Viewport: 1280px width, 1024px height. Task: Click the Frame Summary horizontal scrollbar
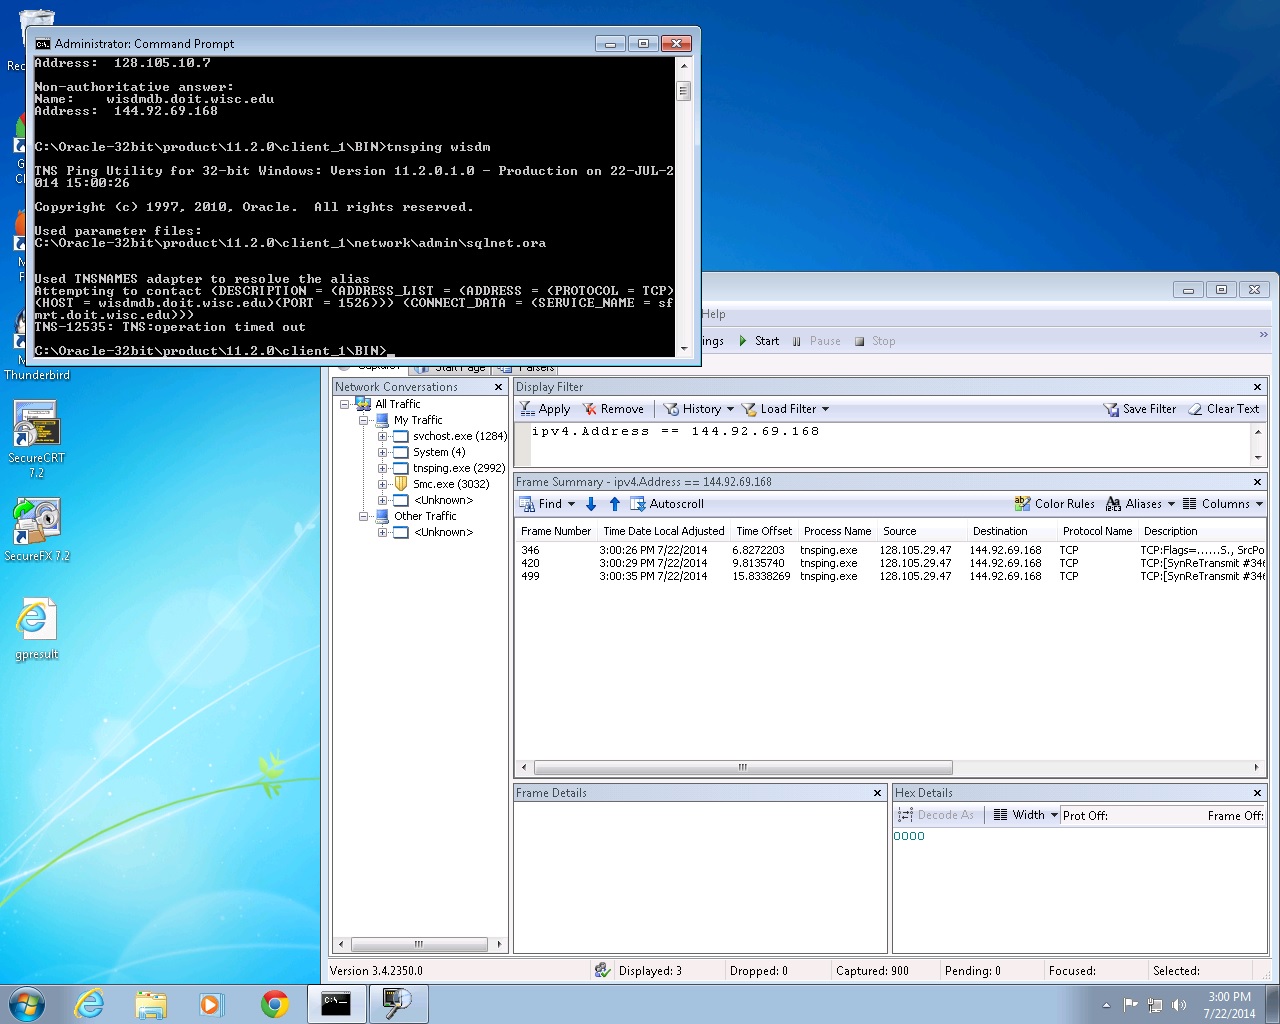[743, 768]
